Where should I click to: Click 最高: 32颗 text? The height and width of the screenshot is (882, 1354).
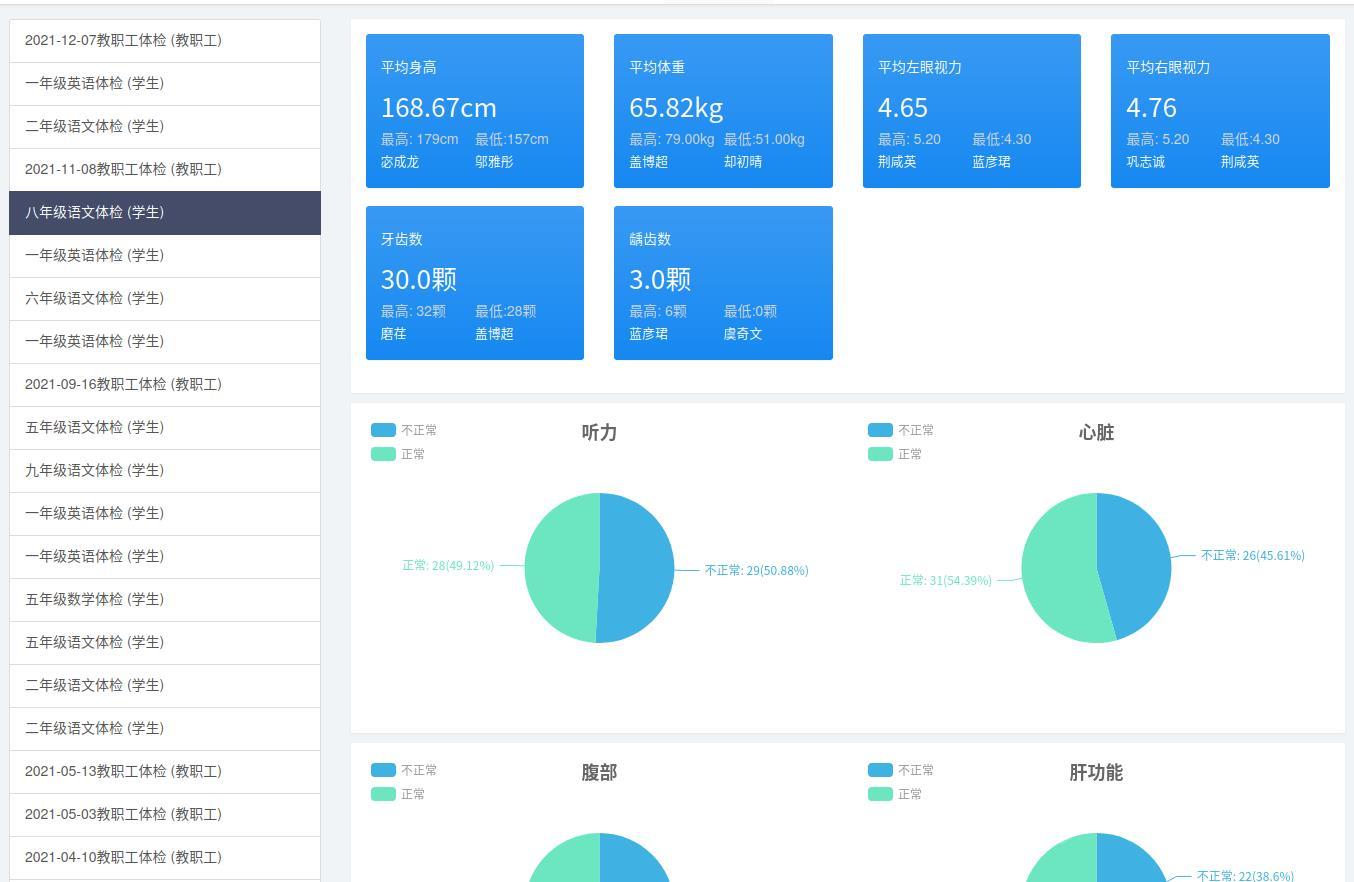[413, 312]
